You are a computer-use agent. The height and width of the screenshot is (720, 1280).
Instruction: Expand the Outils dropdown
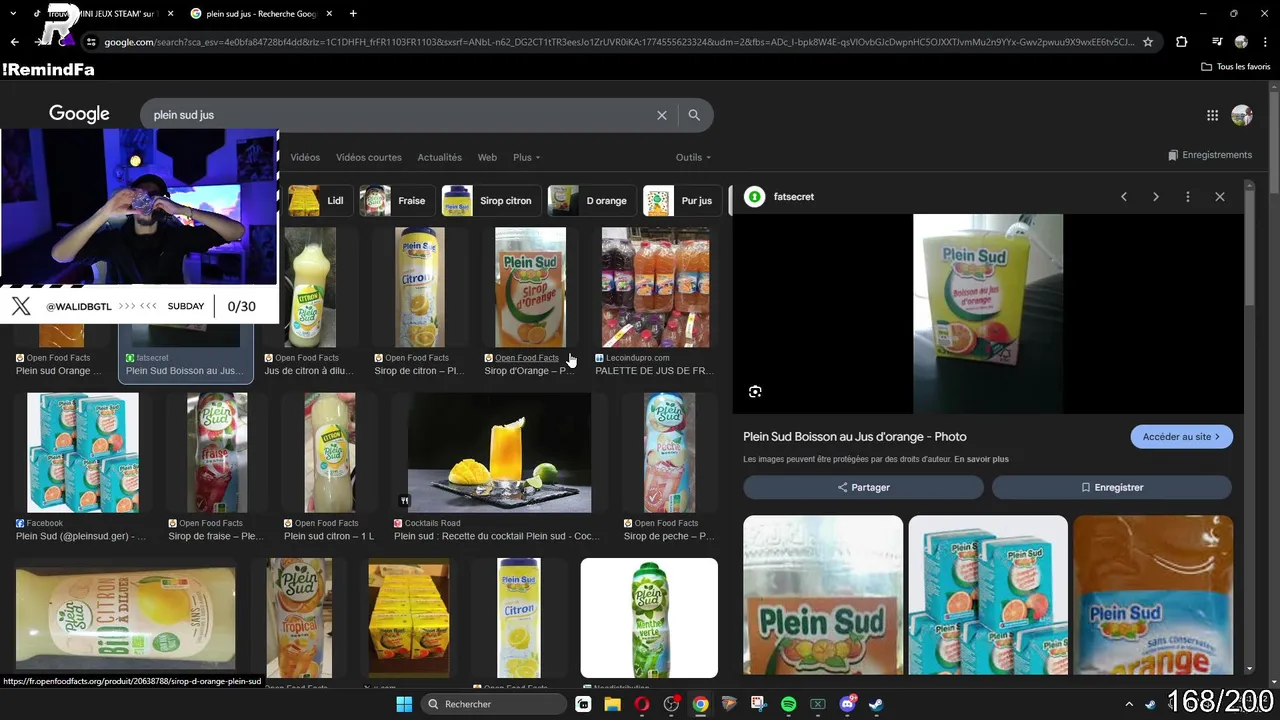[x=693, y=157]
